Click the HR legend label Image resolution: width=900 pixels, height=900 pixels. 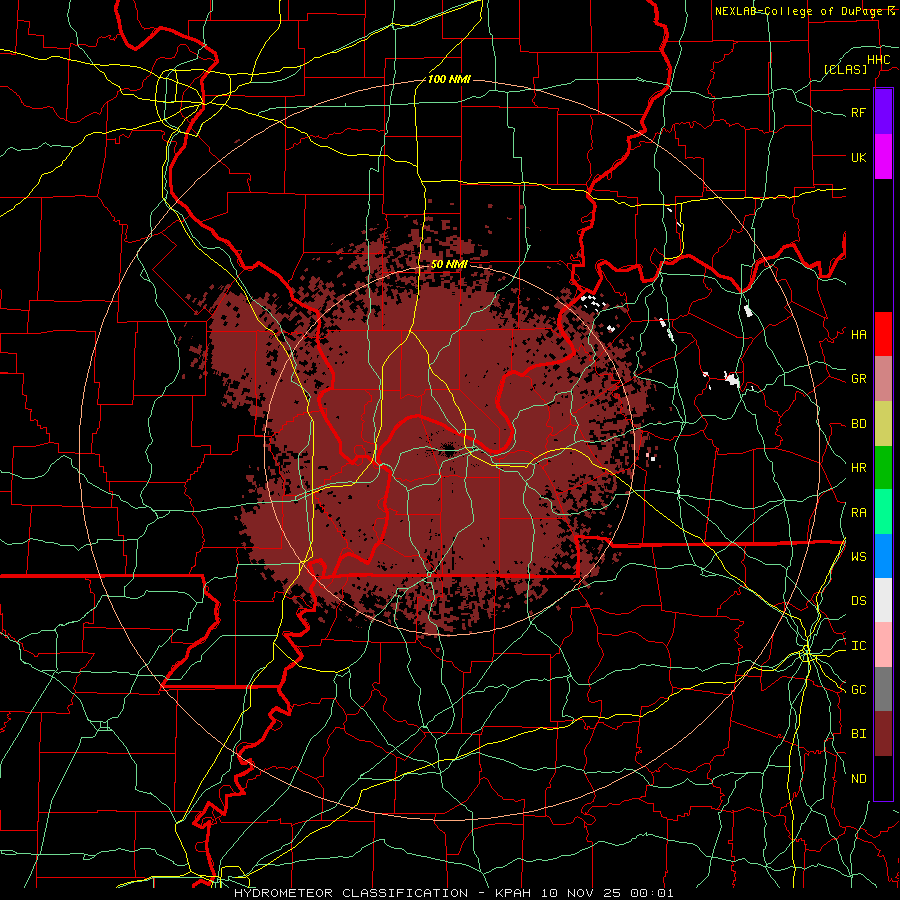coord(859,468)
